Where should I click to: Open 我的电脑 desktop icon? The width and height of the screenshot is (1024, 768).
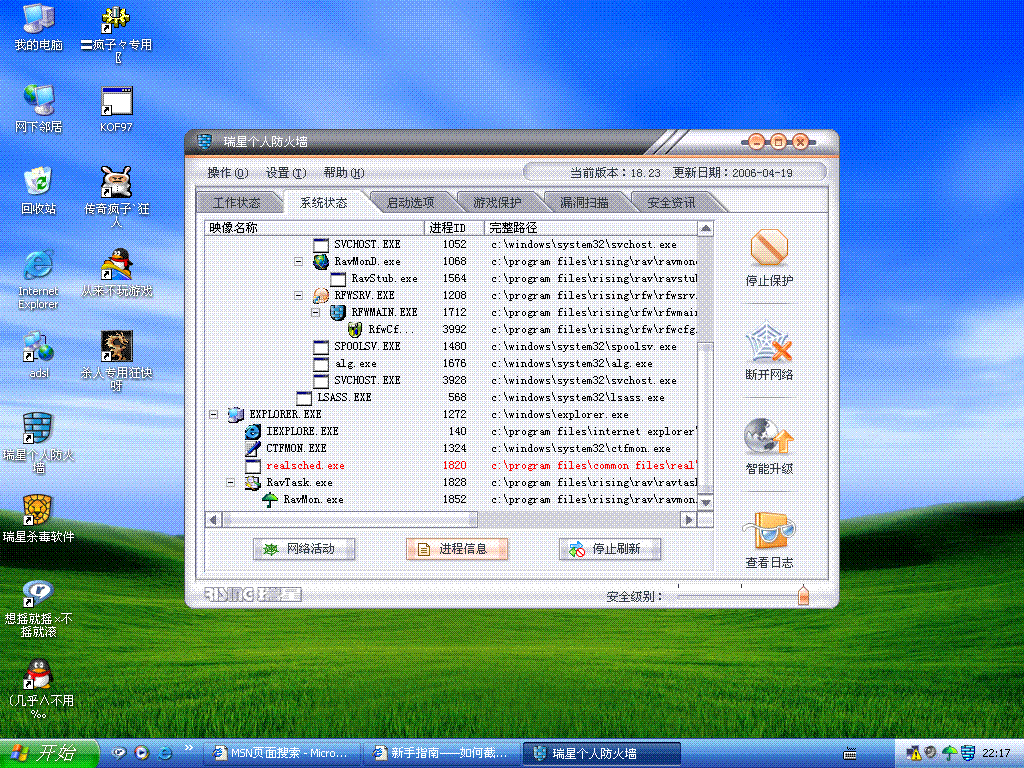[39, 20]
